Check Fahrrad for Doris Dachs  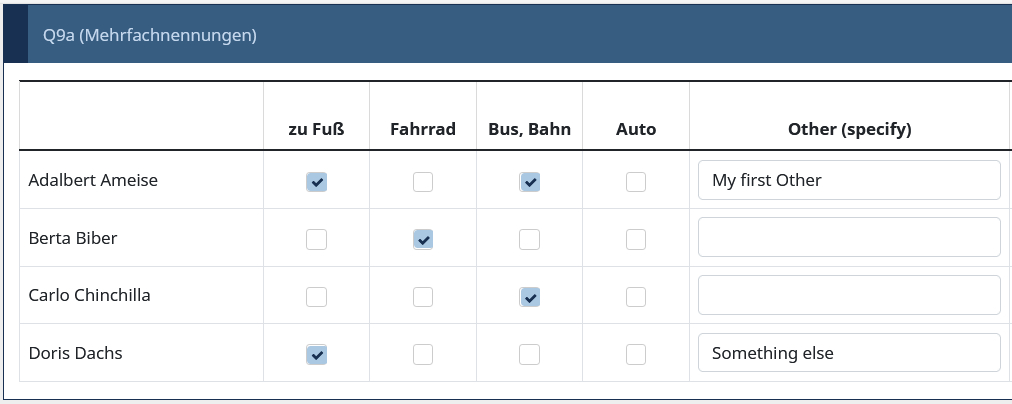[423, 354]
